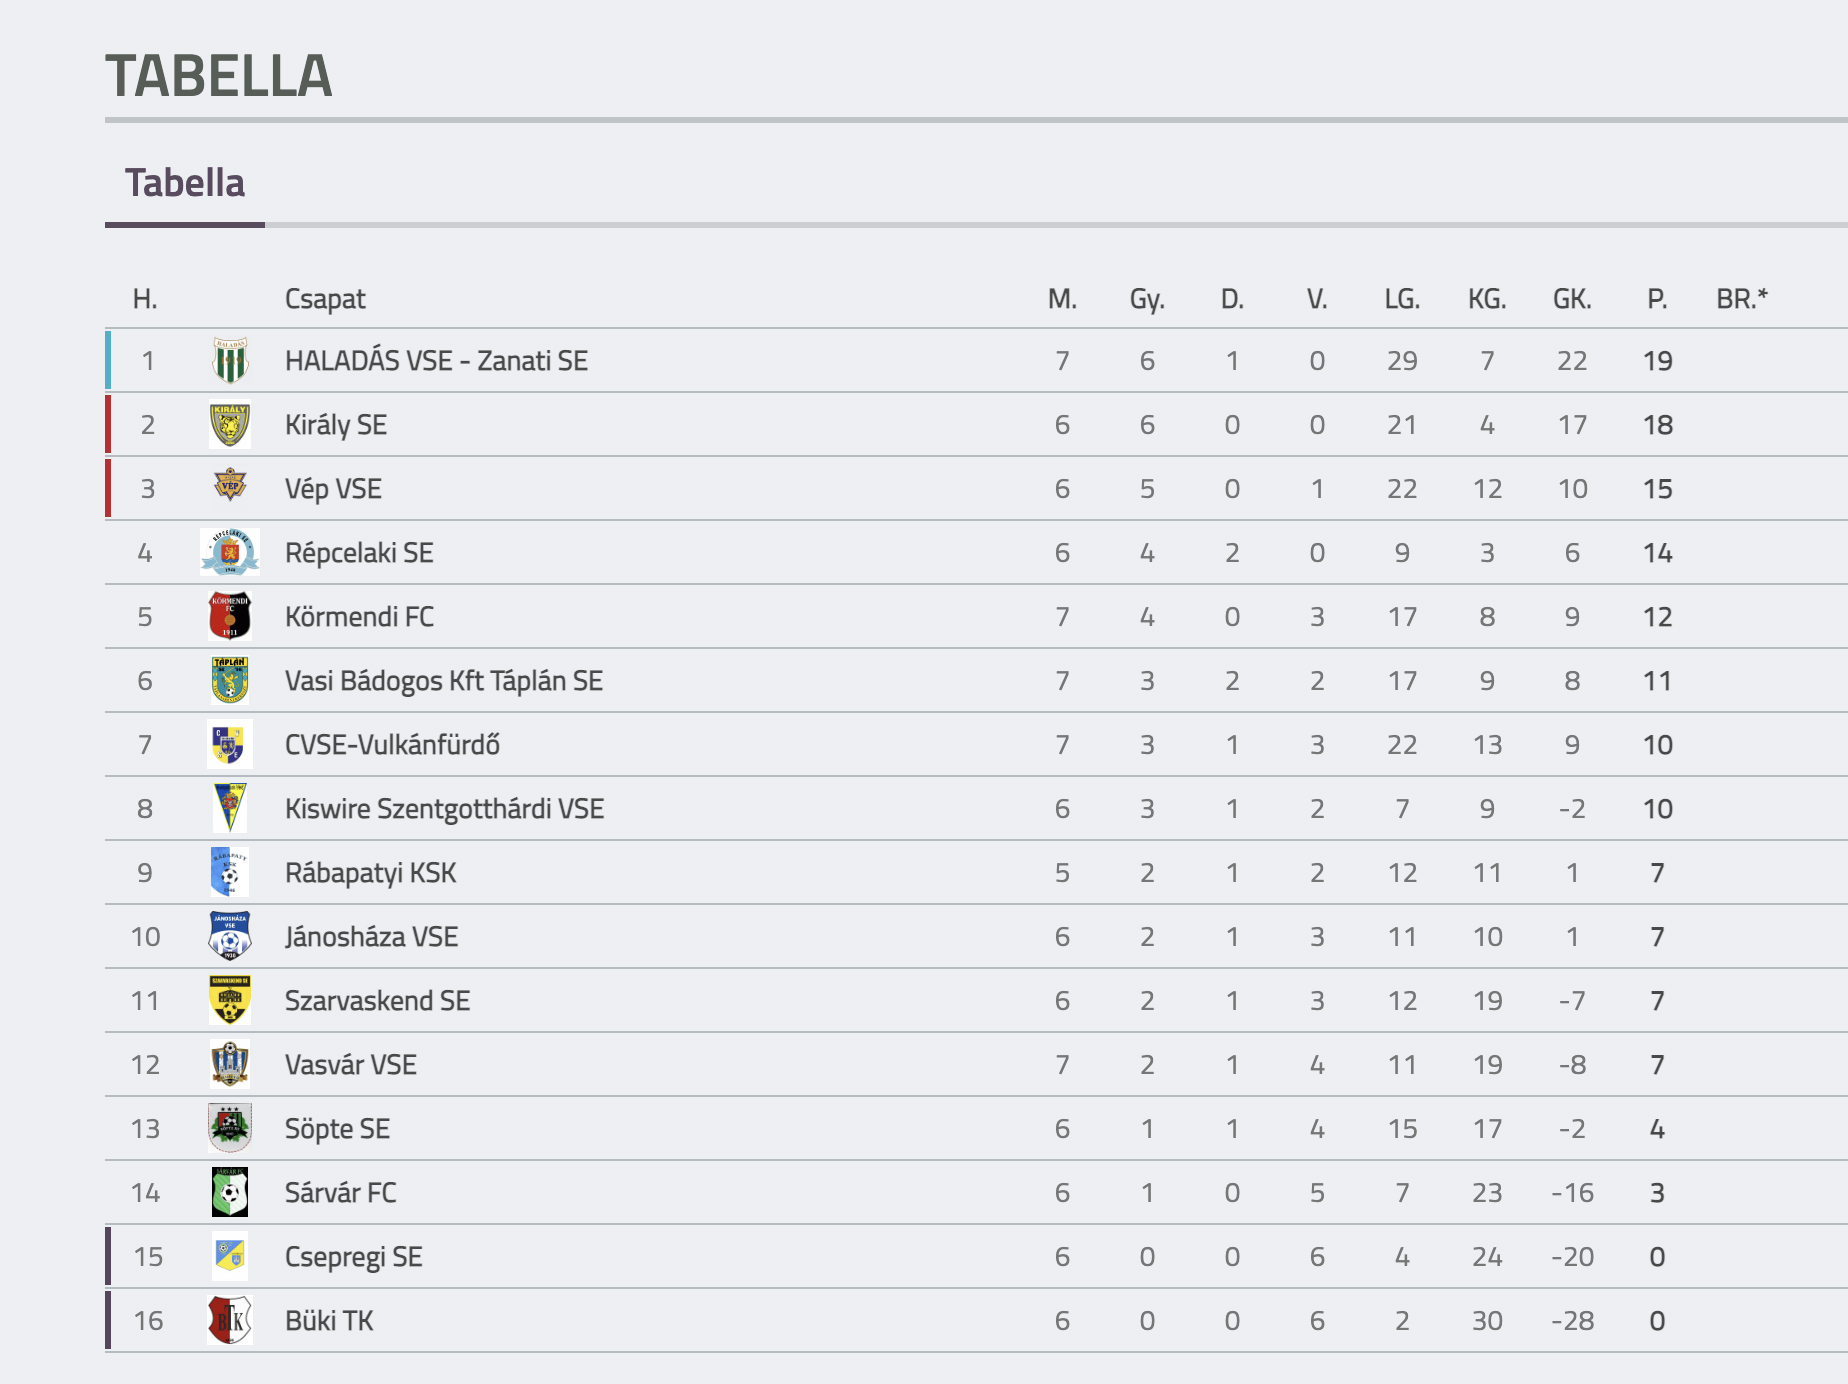Open the Jánosháza VSE crest
Image resolution: width=1848 pixels, height=1384 pixels.
pyautogui.click(x=230, y=936)
